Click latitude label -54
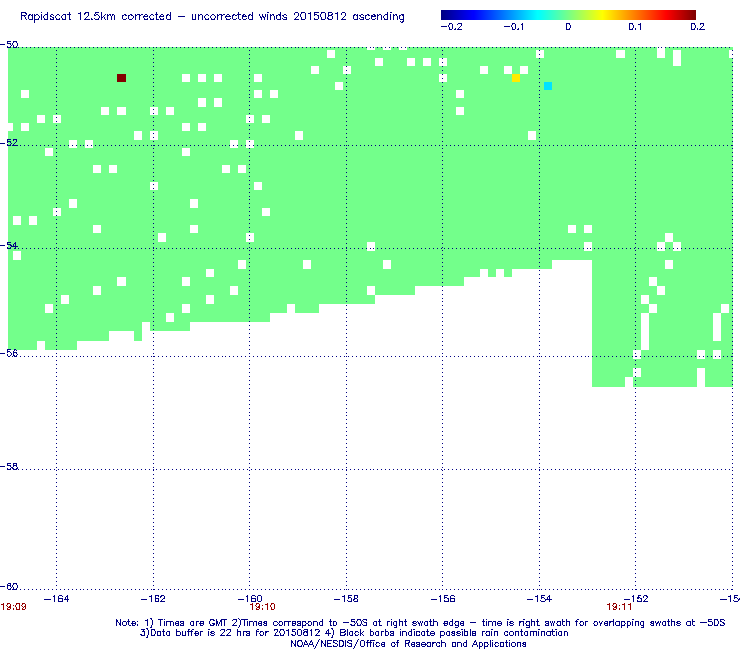This screenshot has width=740, height=650. coord(9,245)
